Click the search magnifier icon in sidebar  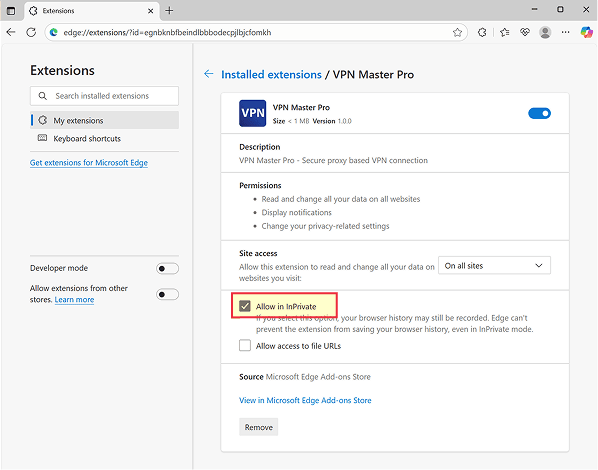(43, 96)
